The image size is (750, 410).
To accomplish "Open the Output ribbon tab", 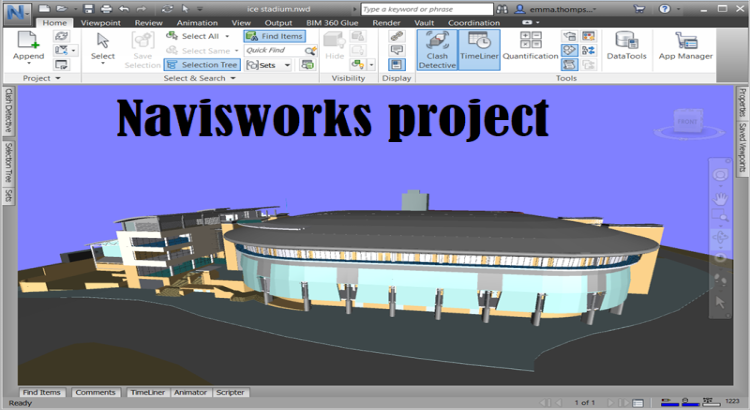I will (x=278, y=22).
